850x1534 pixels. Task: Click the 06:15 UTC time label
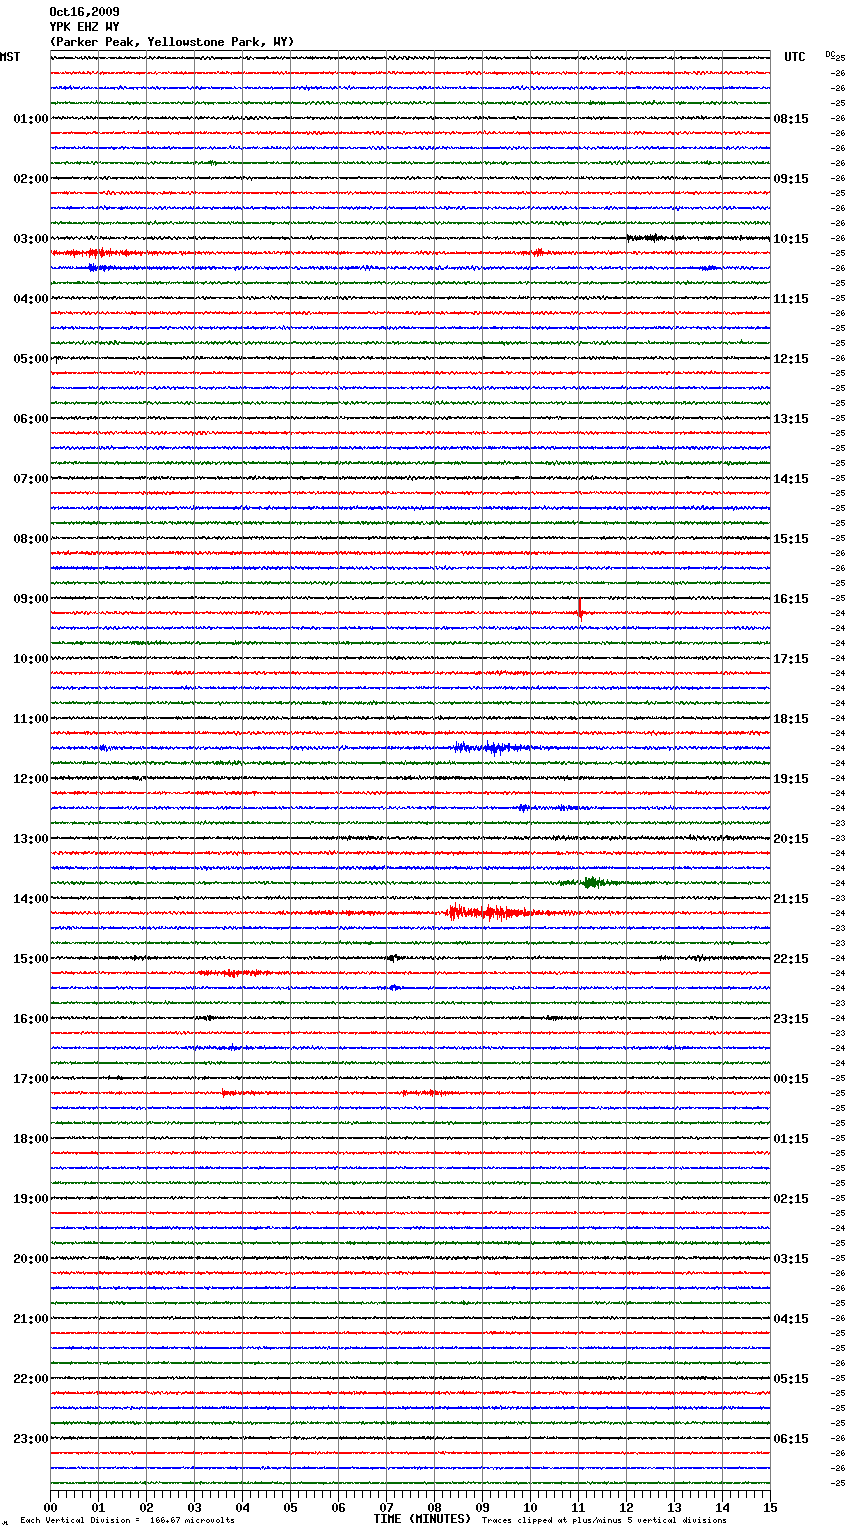pyautogui.click(x=791, y=1439)
